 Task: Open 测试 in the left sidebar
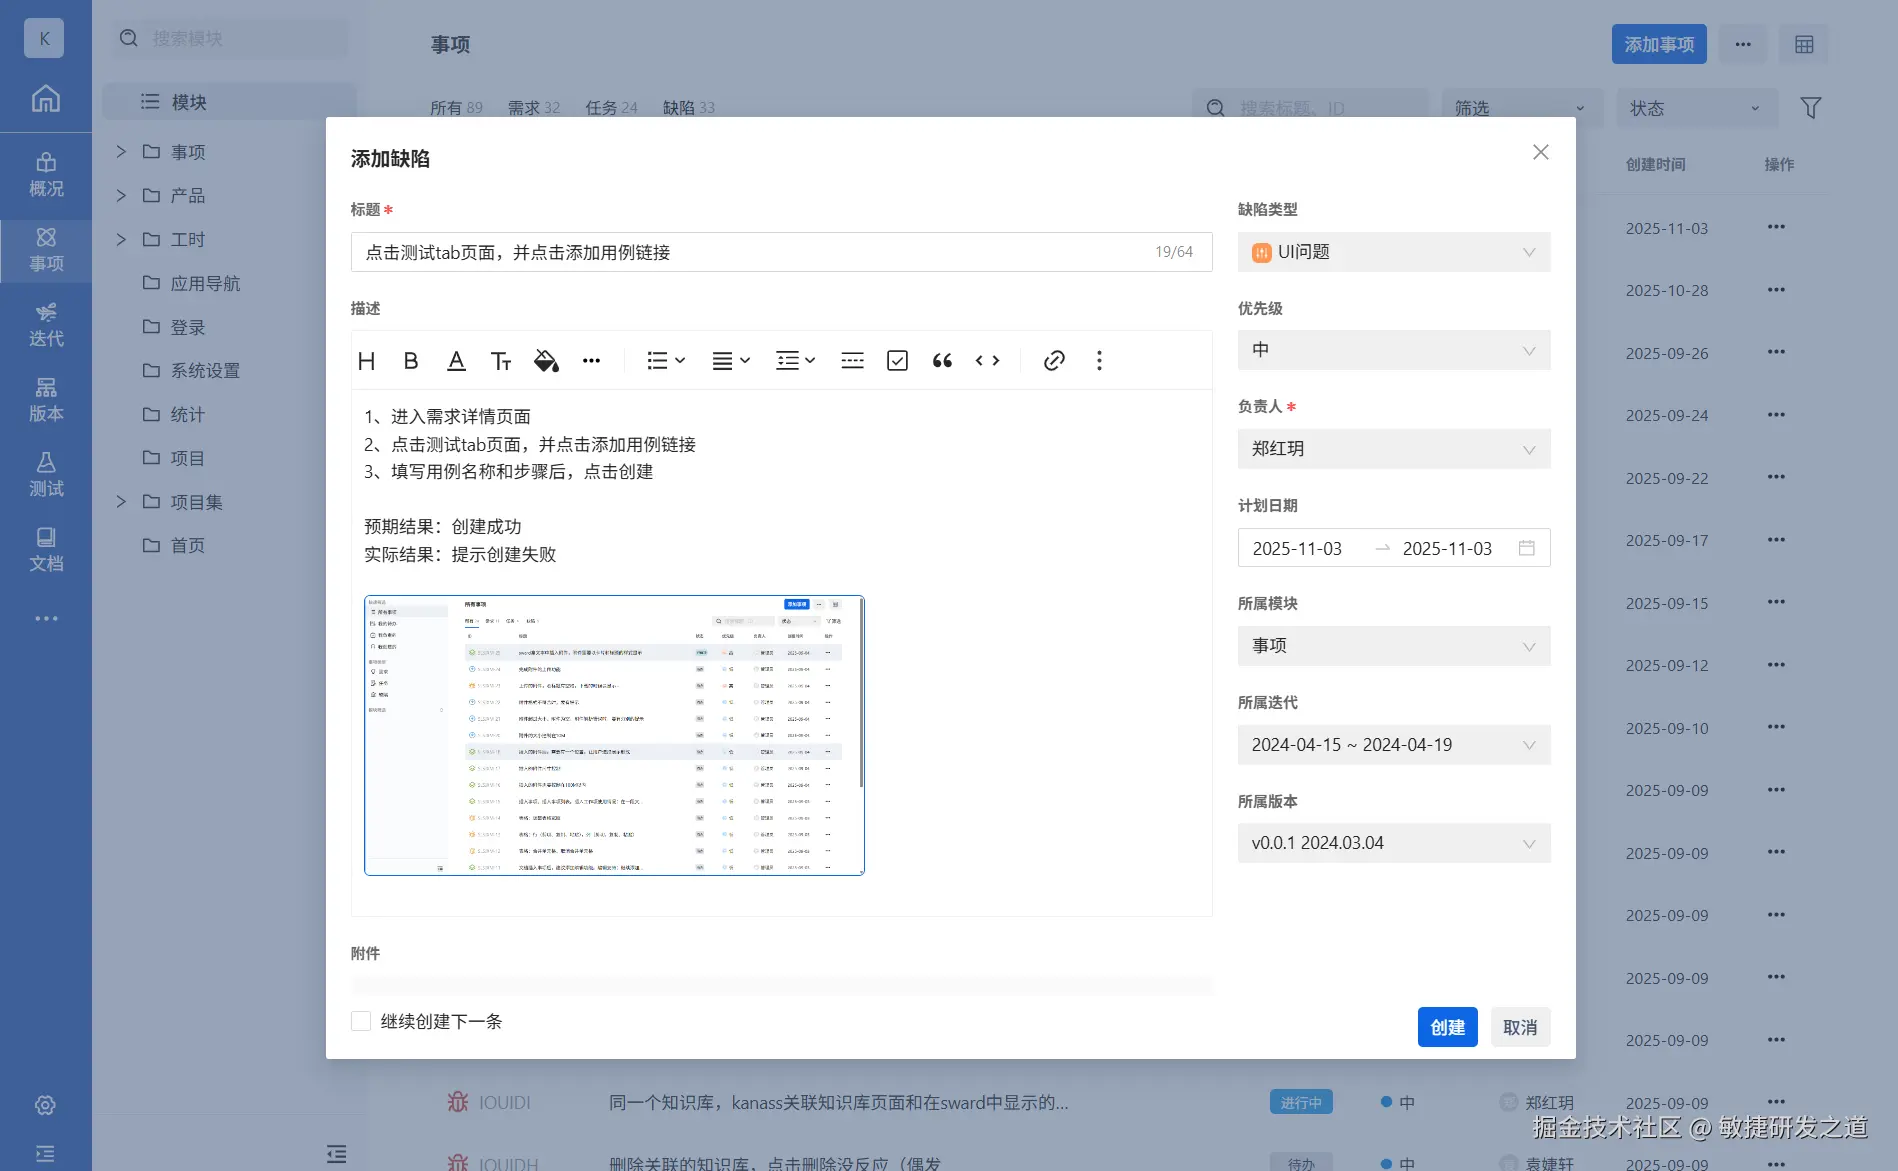coord(46,475)
